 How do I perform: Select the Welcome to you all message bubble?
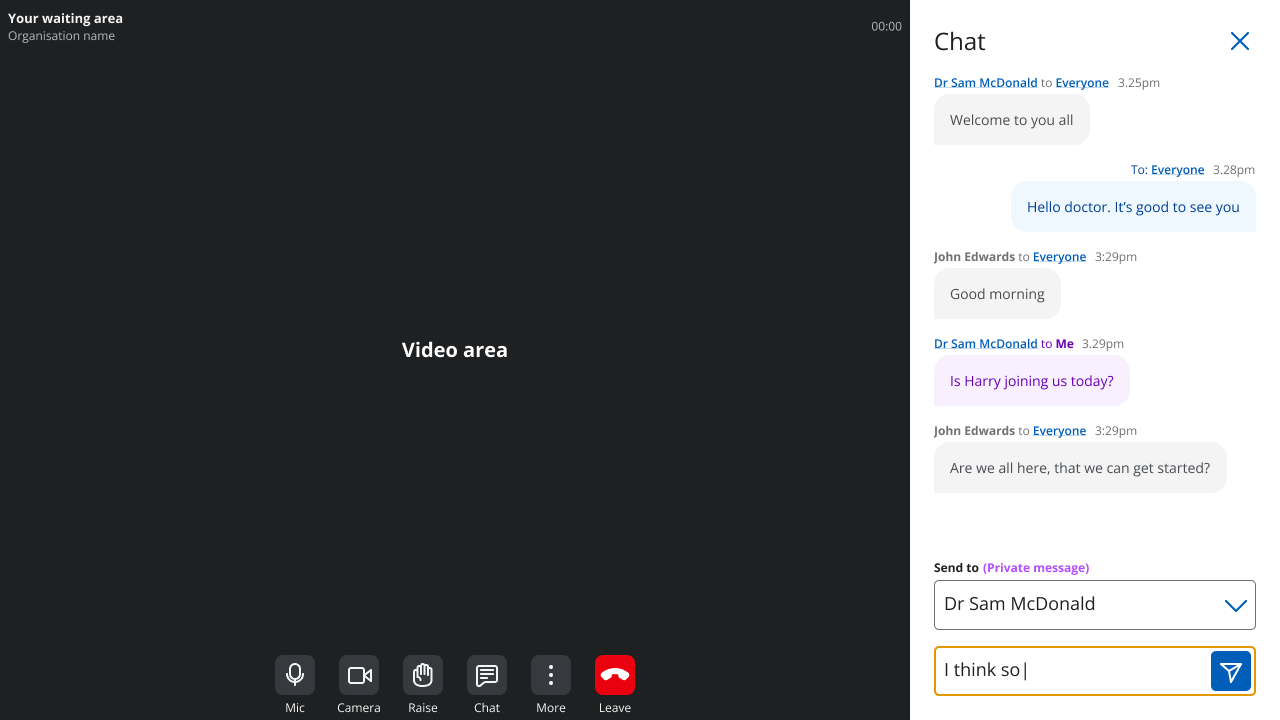click(x=1011, y=119)
